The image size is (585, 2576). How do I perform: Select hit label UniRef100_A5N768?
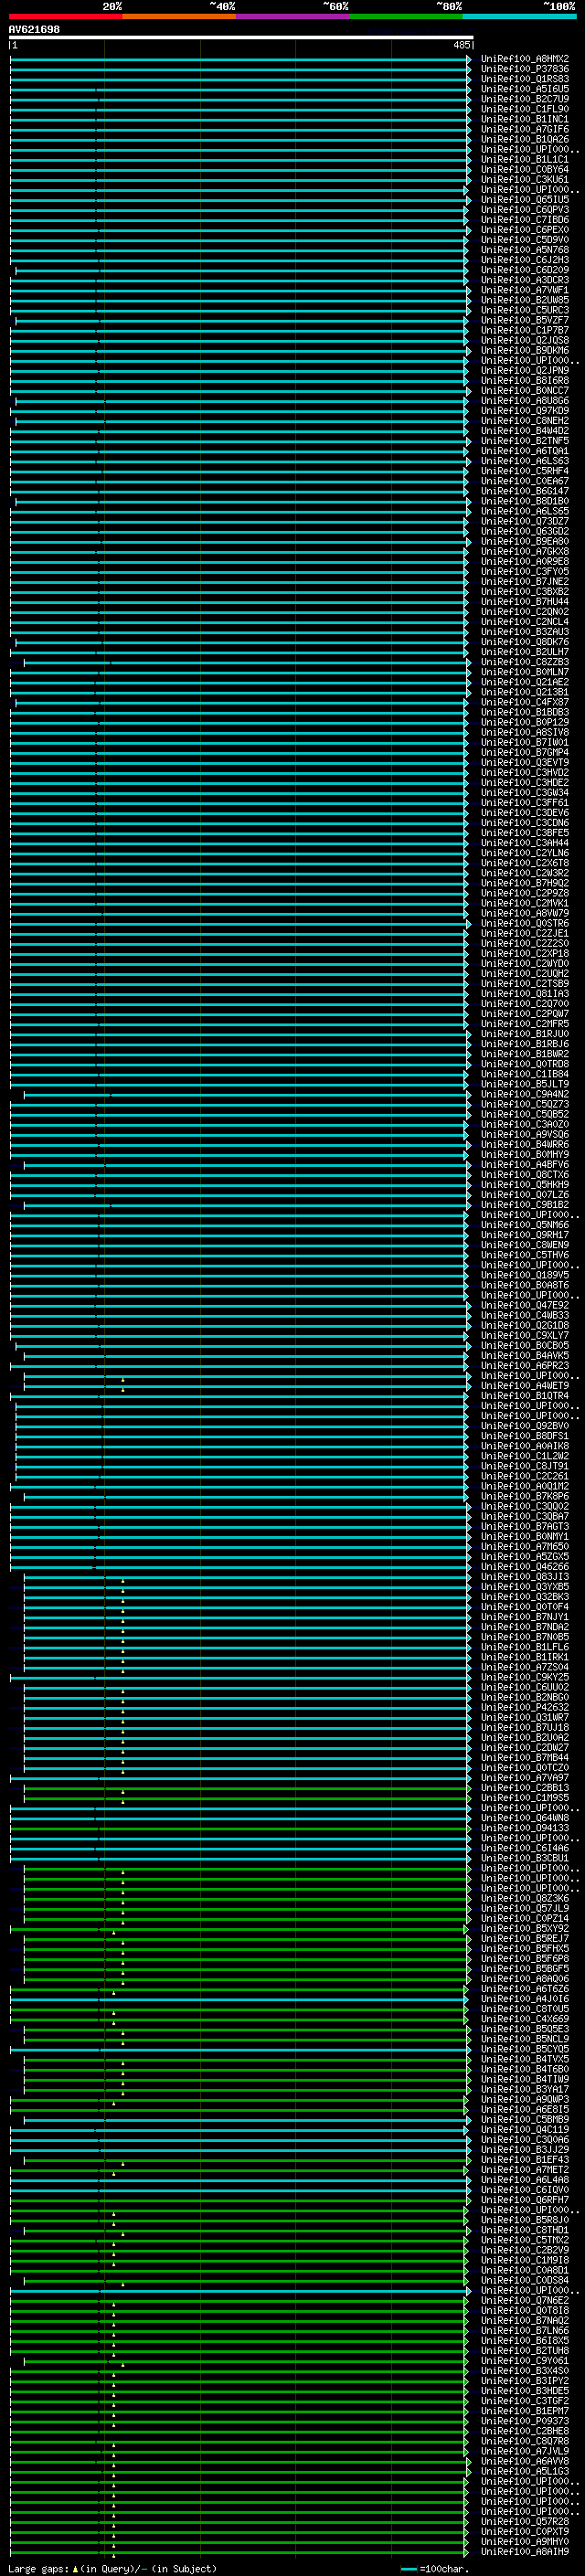point(524,250)
